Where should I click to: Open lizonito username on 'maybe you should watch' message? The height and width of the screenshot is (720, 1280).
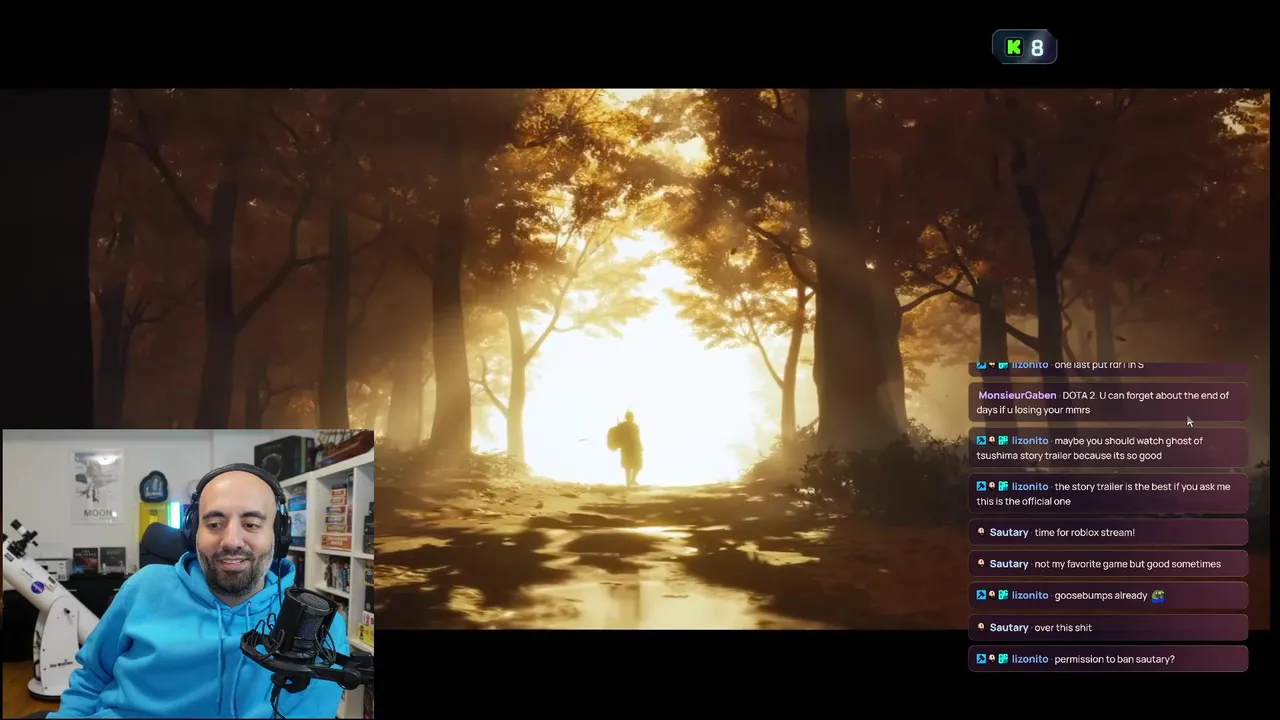coord(1030,440)
